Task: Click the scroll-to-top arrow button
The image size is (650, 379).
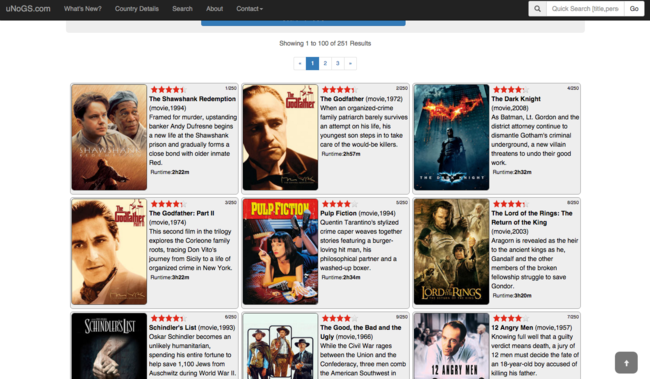Action: tap(626, 363)
